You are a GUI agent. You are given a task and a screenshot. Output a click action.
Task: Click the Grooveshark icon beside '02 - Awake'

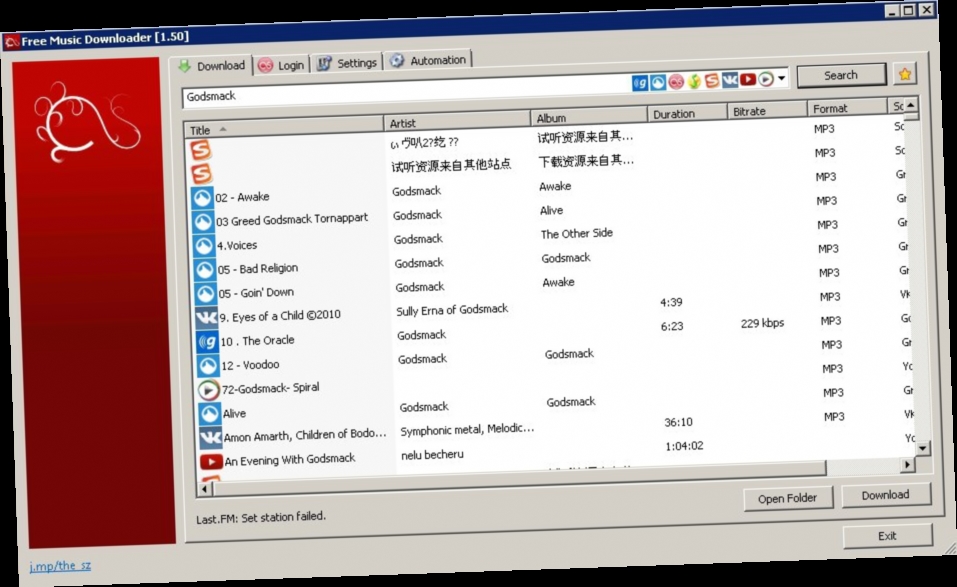tap(202, 198)
